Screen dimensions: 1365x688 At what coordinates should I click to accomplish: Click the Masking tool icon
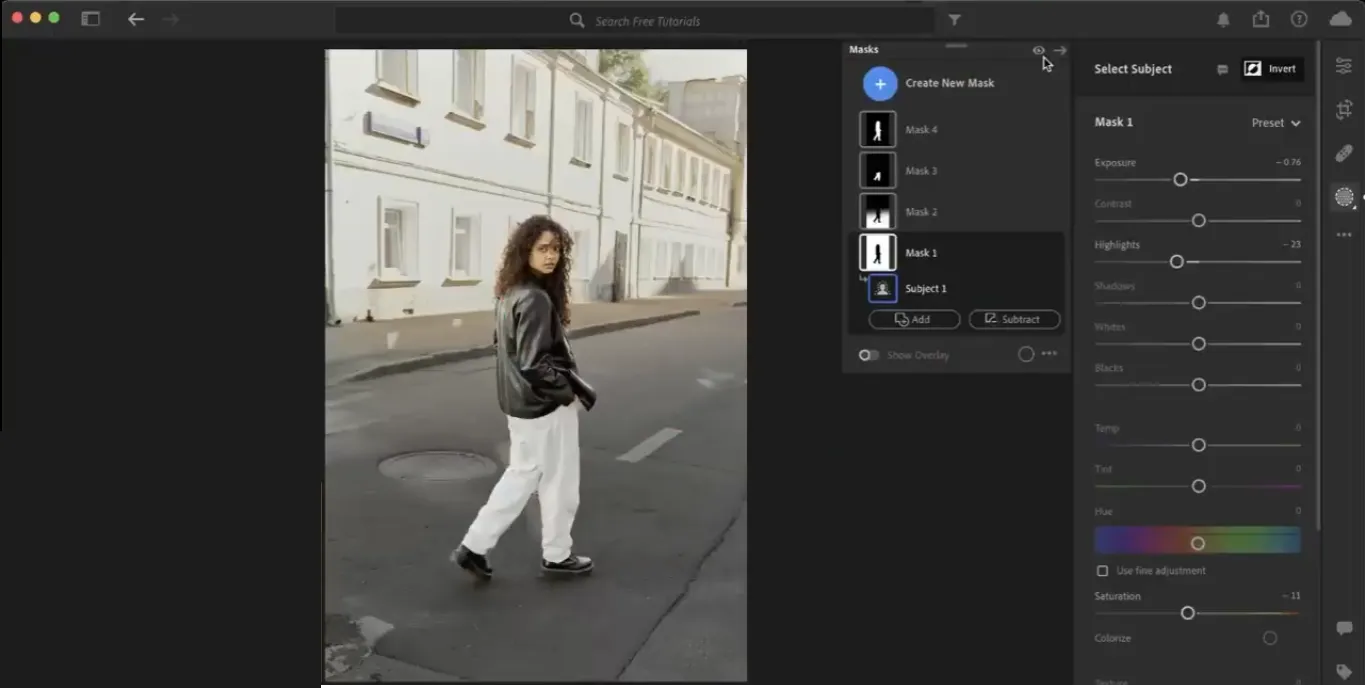[x=1343, y=197]
